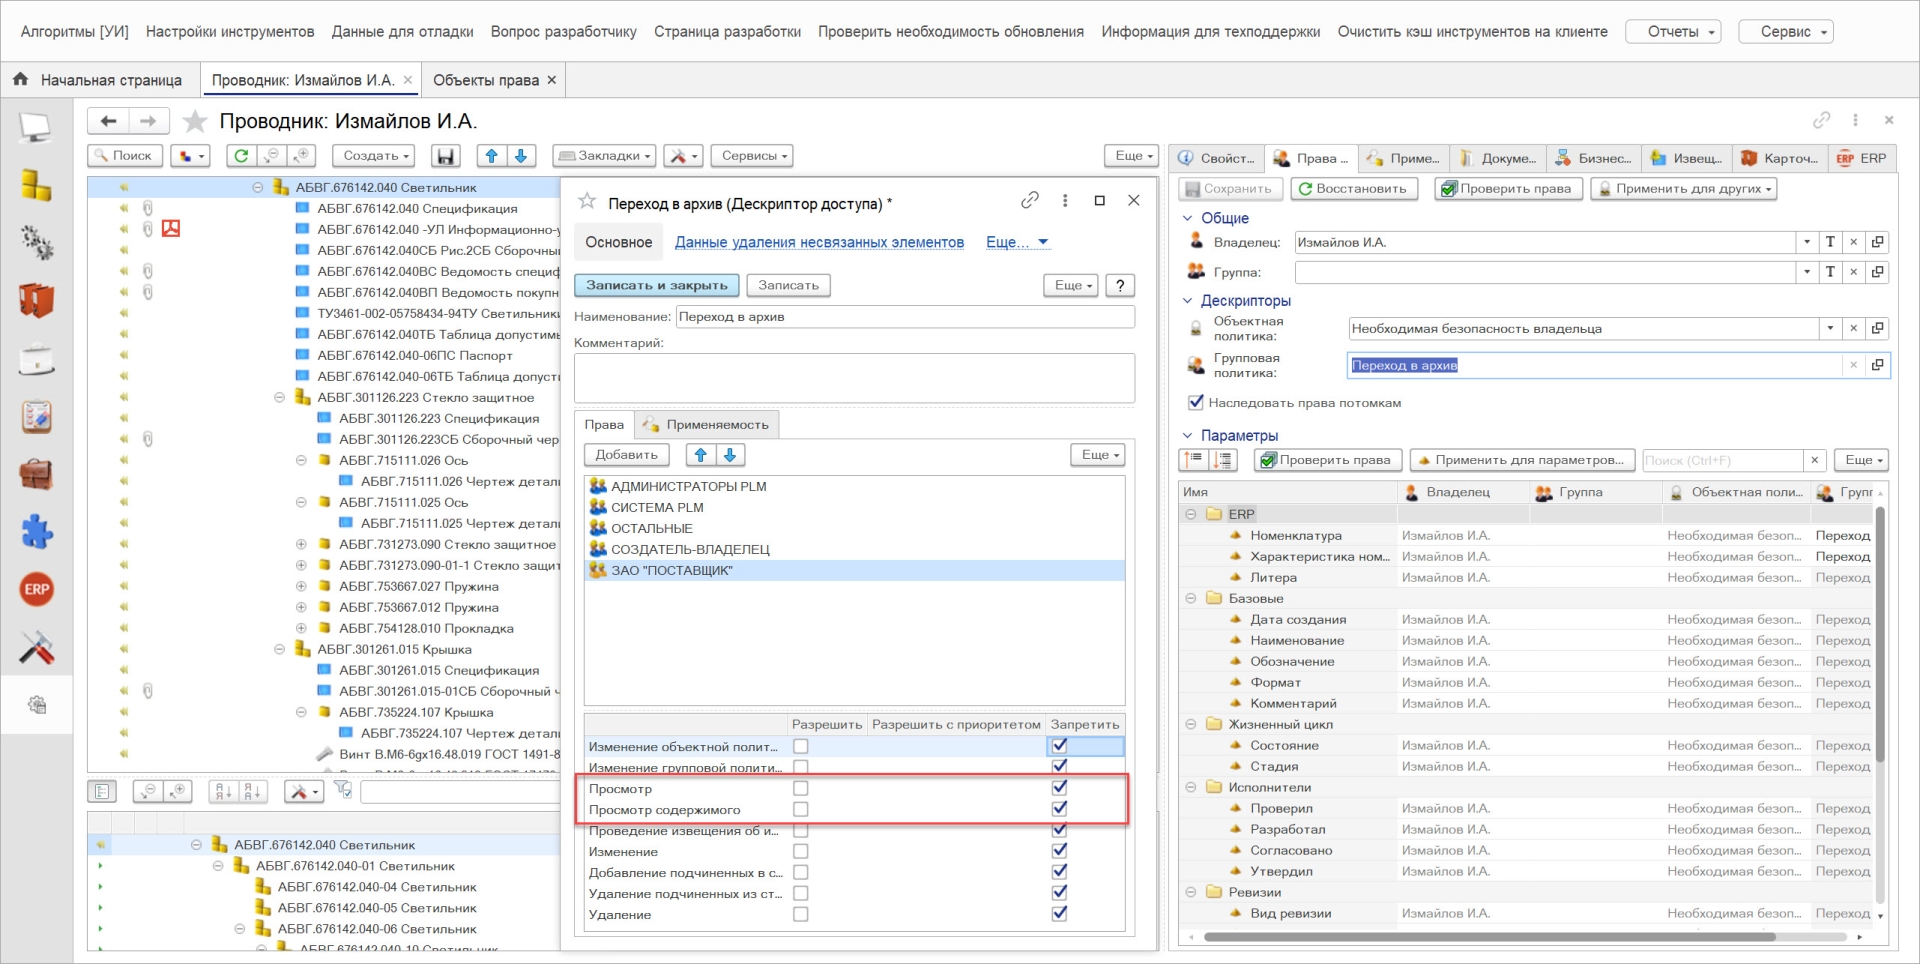Click the T button next to Владелец field

(x=1830, y=242)
